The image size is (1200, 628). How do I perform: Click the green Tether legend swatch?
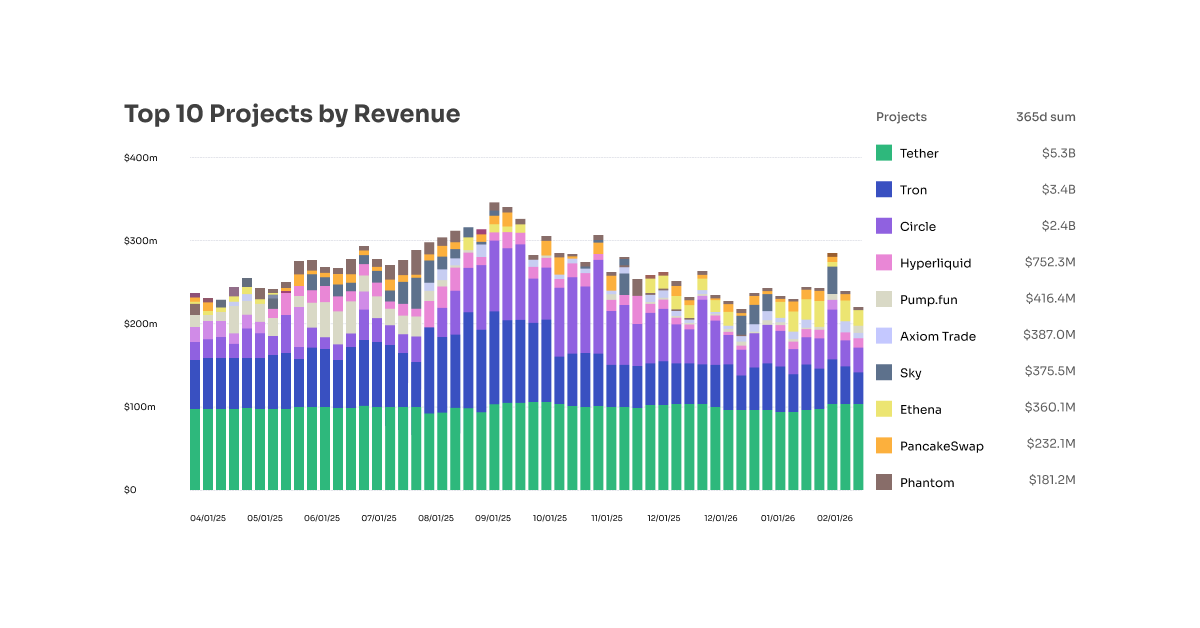click(883, 153)
